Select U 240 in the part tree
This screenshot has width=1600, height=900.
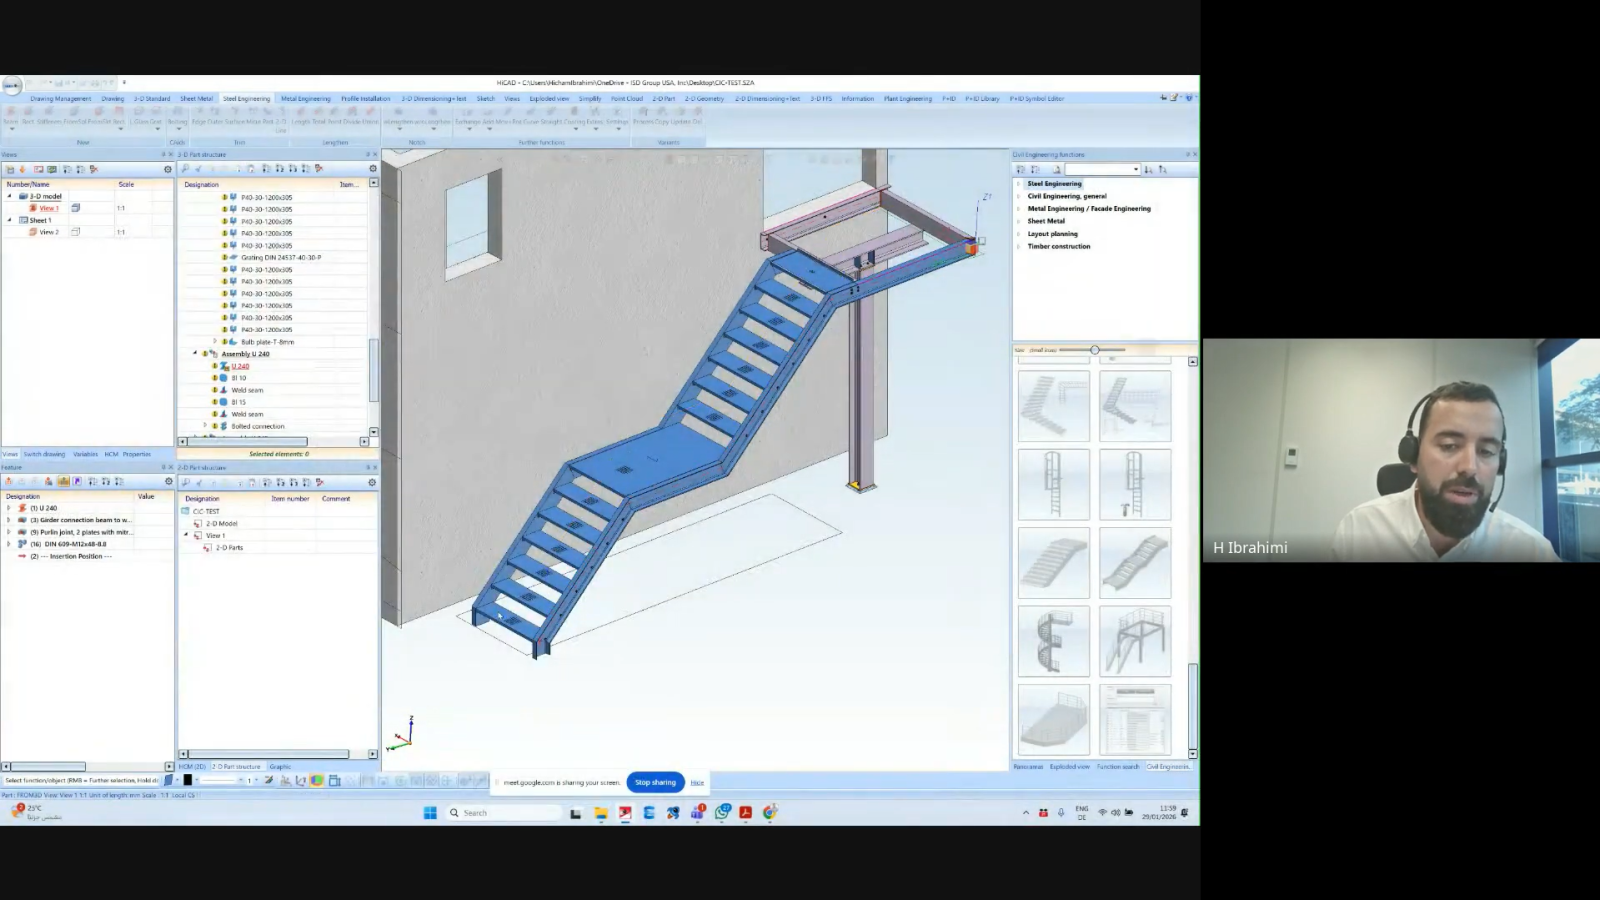pyautogui.click(x=240, y=366)
